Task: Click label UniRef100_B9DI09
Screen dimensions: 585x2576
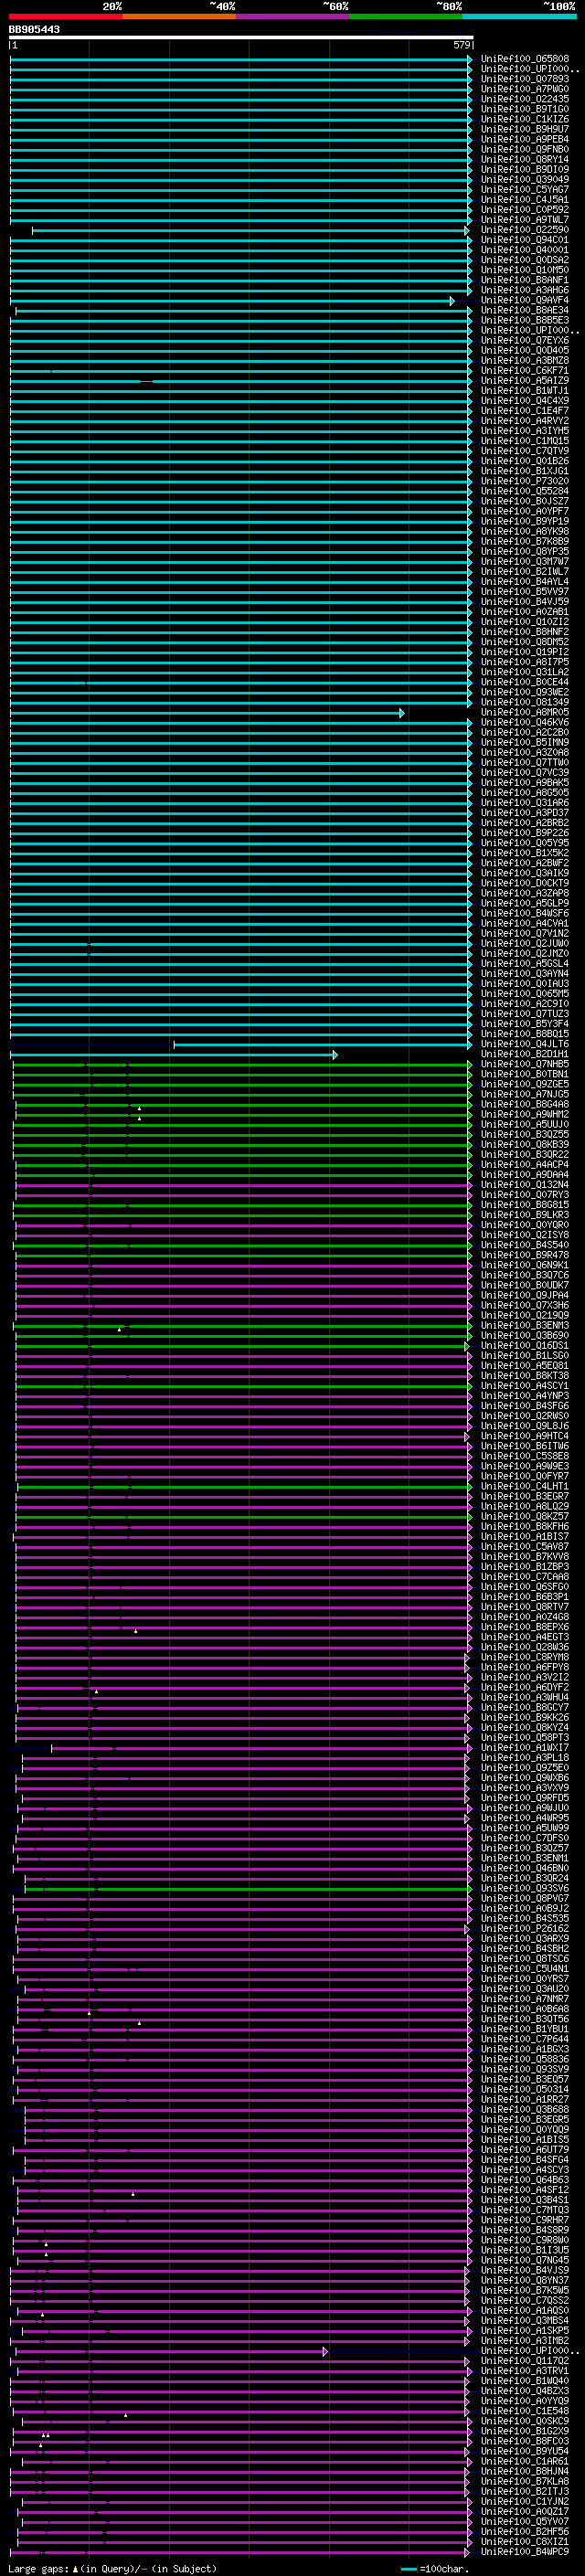Action: (525, 169)
